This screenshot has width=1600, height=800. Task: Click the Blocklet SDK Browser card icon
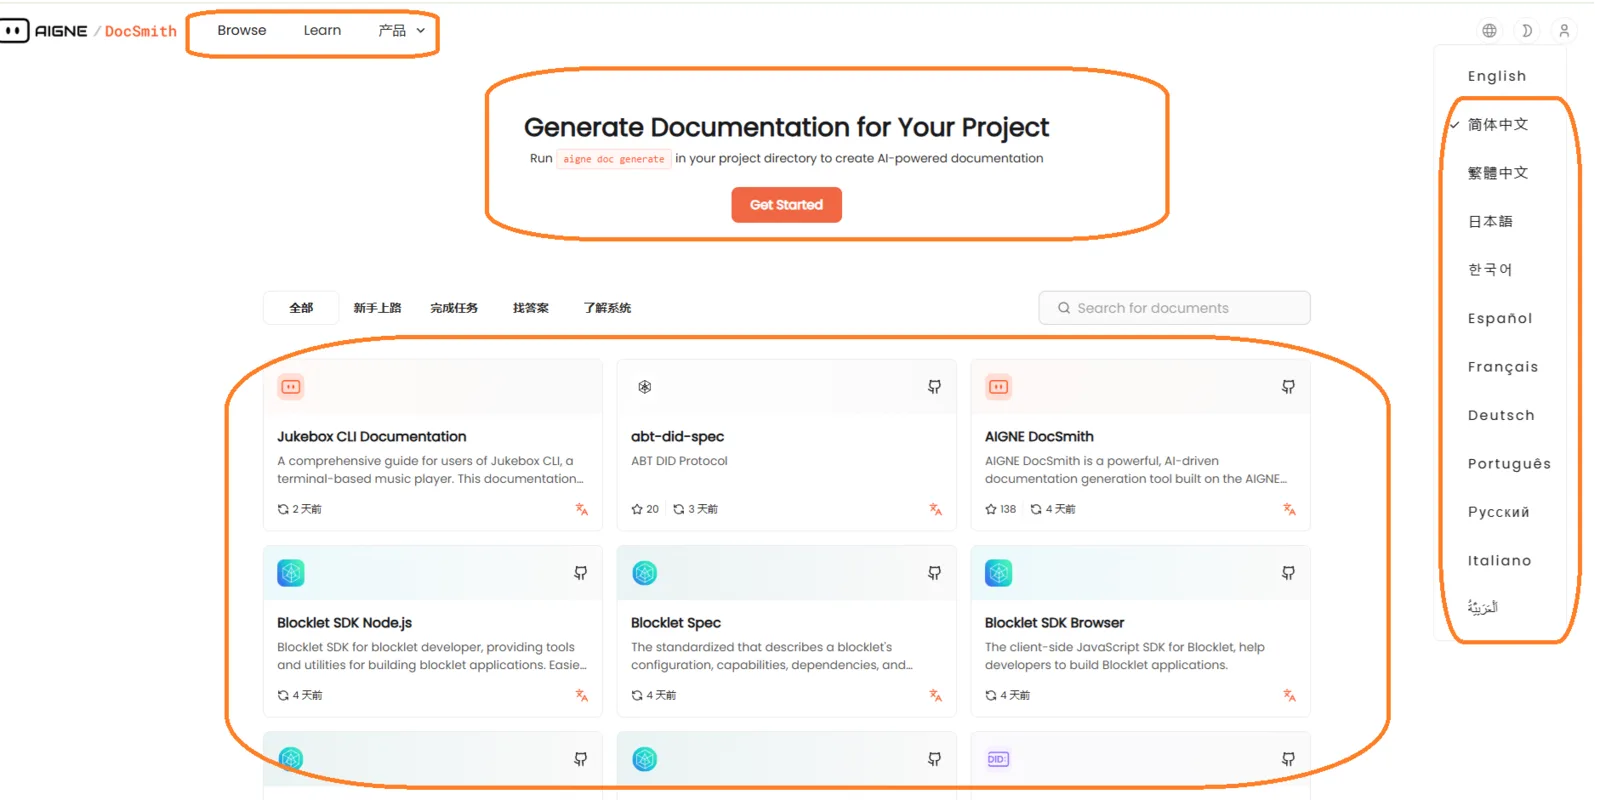click(998, 573)
